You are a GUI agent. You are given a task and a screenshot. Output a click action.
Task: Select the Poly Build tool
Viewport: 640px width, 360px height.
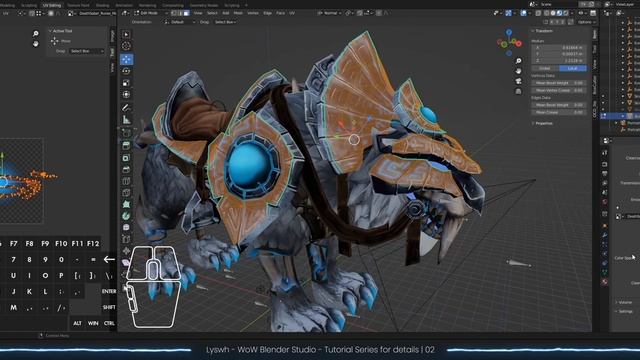click(x=126, y=204)
